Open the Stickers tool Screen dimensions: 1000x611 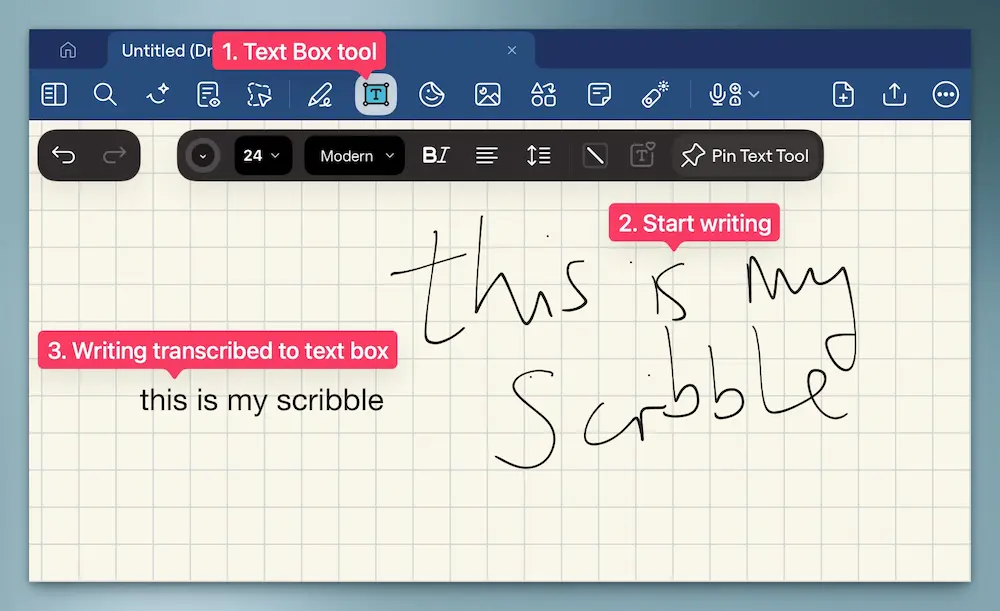(x=432, y=94)
